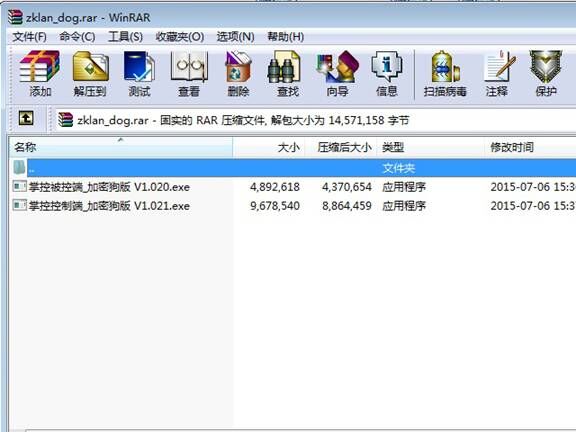This screenshot has height=432, width=576.
Task: Click the exe icon for V1.021 file
Action: point(19,205)
